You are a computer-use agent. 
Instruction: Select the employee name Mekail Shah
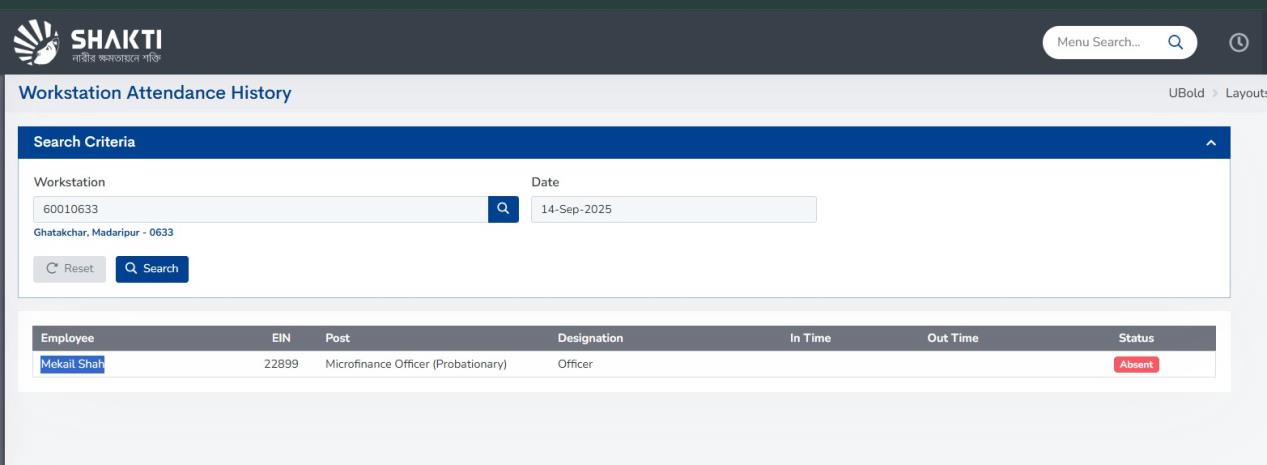coord(73,364)
